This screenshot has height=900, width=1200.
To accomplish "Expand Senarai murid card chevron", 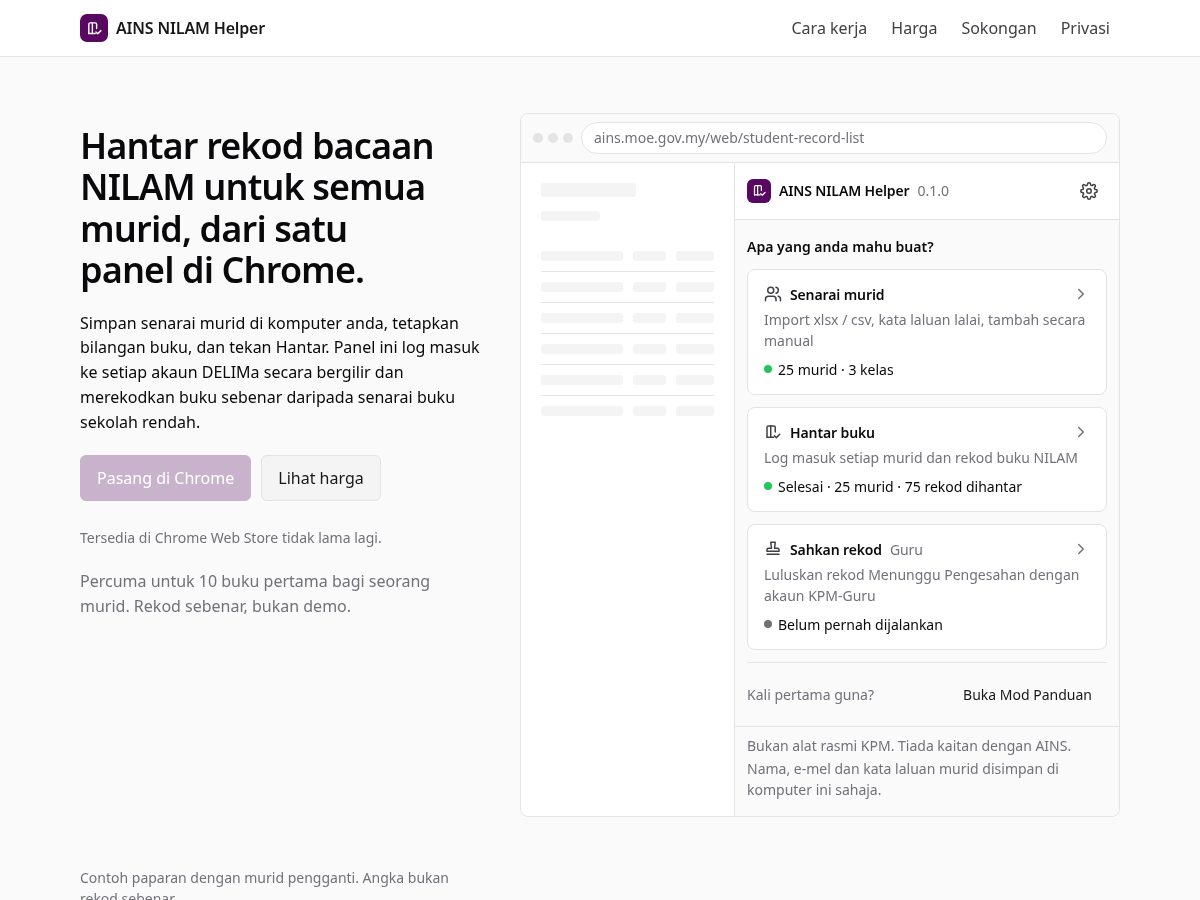I will click(x=1081, y=294).
